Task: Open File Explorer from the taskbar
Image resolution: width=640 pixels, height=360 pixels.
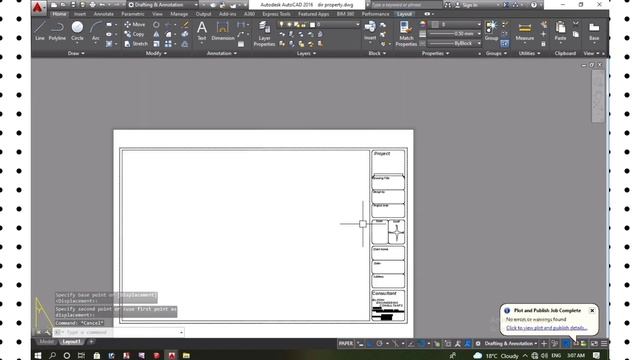Action: (186, 356)
